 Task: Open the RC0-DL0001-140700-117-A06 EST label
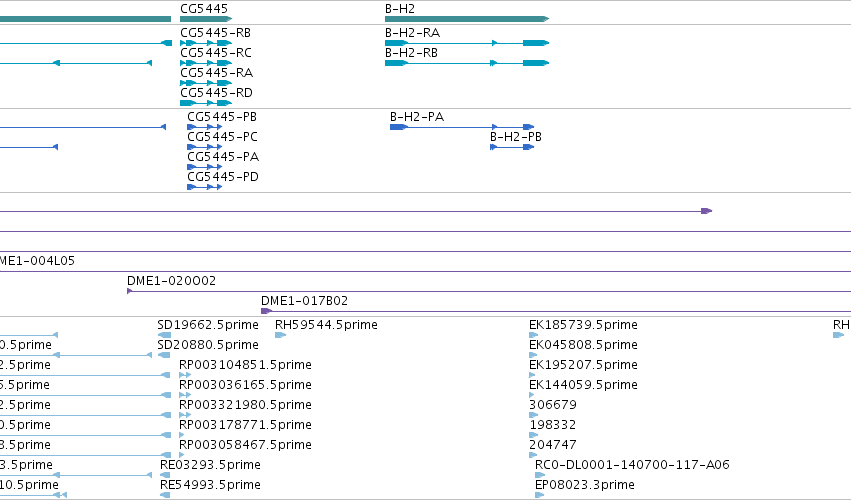[x=632, y=466]
